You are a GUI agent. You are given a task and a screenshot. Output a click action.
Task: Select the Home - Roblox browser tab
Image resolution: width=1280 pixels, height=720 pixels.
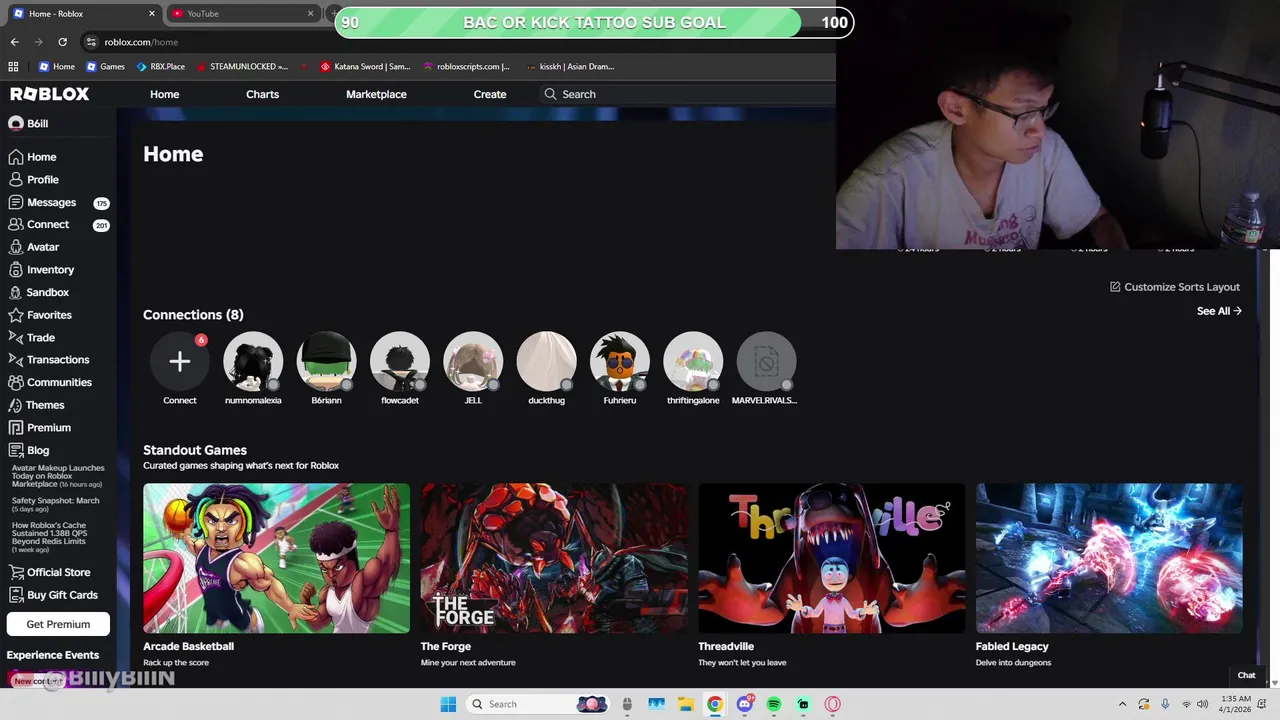(x=84, y=14)
